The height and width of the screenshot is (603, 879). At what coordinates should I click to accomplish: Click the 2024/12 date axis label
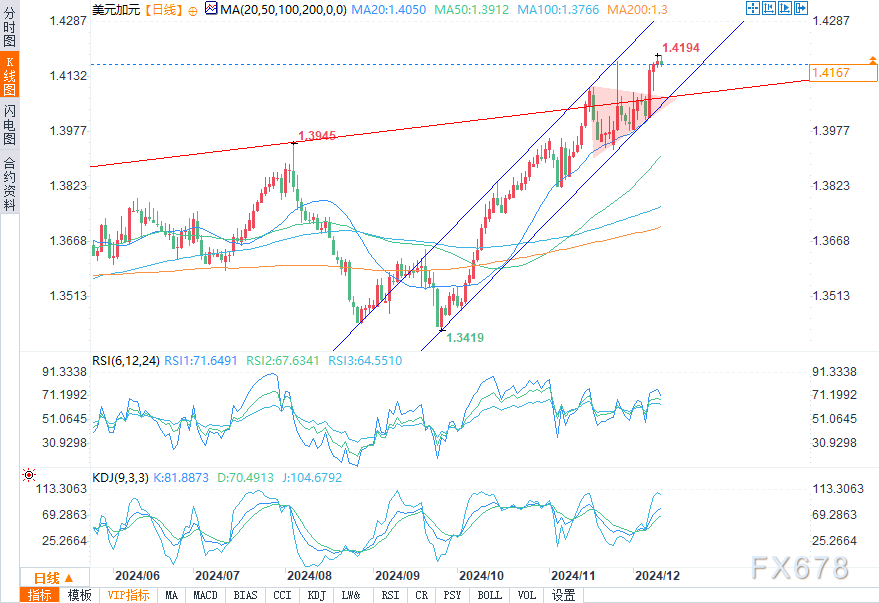657,576
